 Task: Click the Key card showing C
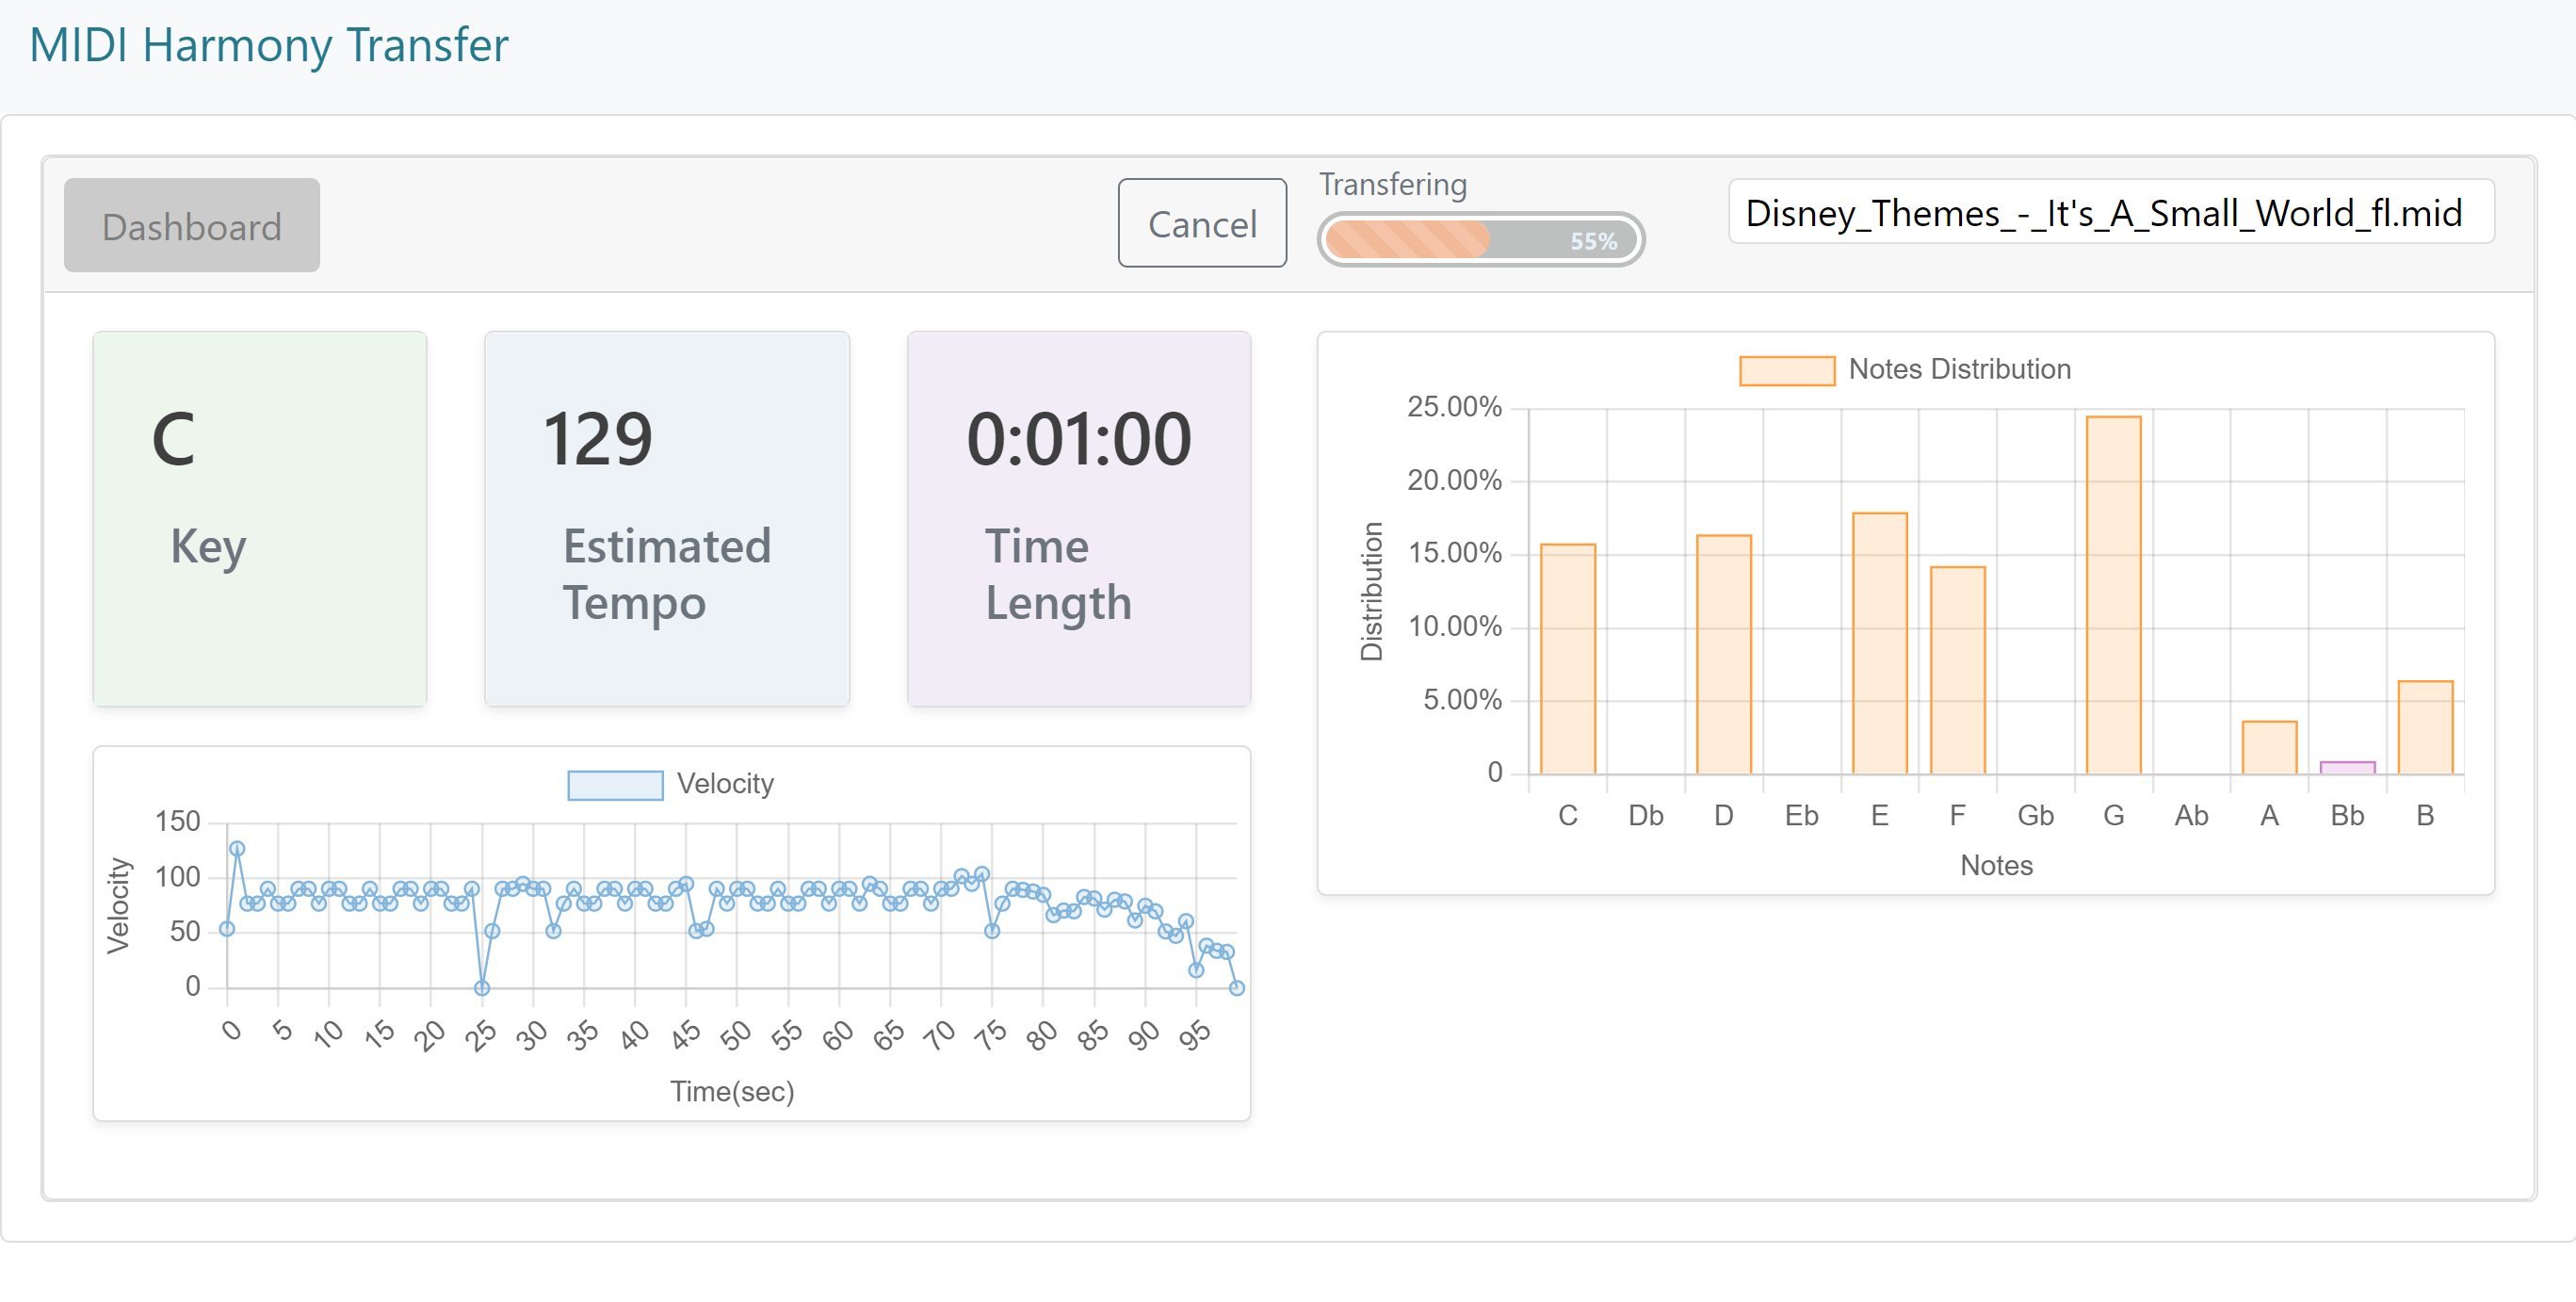pos(260,518)
